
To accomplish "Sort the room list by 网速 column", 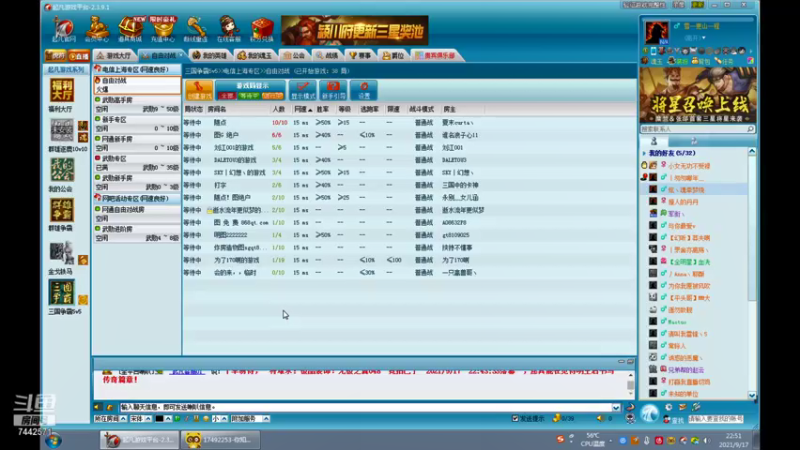I will (303, 109).
